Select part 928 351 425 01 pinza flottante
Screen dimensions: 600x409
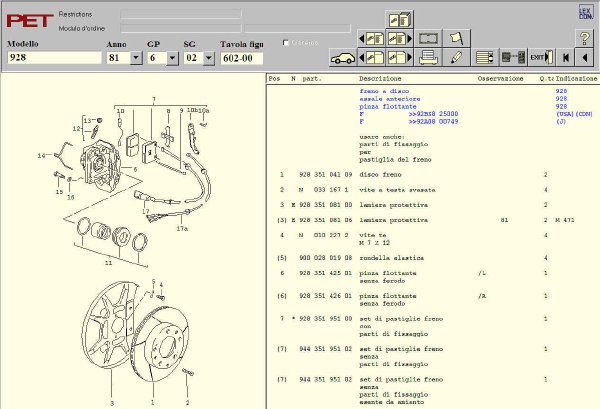tap(432, 277)
